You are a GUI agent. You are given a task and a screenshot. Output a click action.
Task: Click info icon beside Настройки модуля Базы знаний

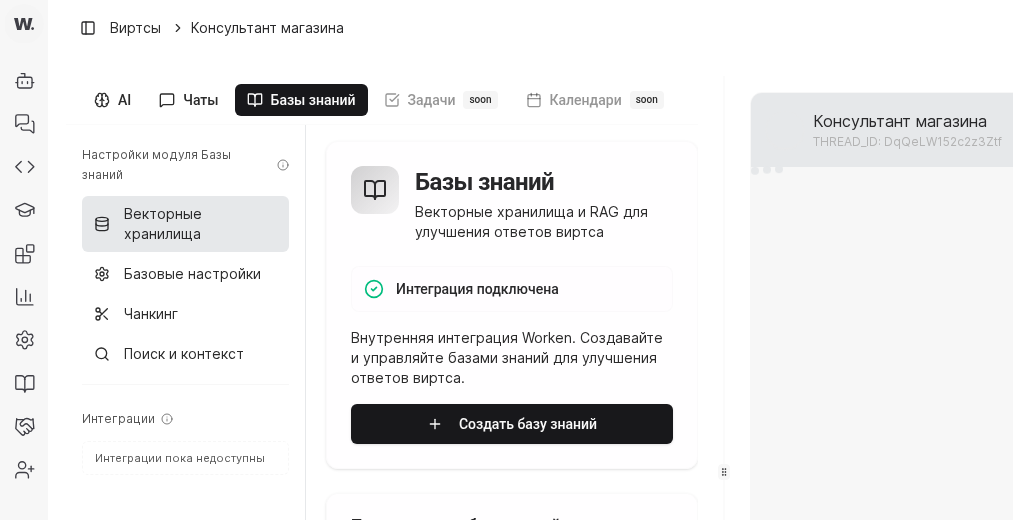[283, 165]
